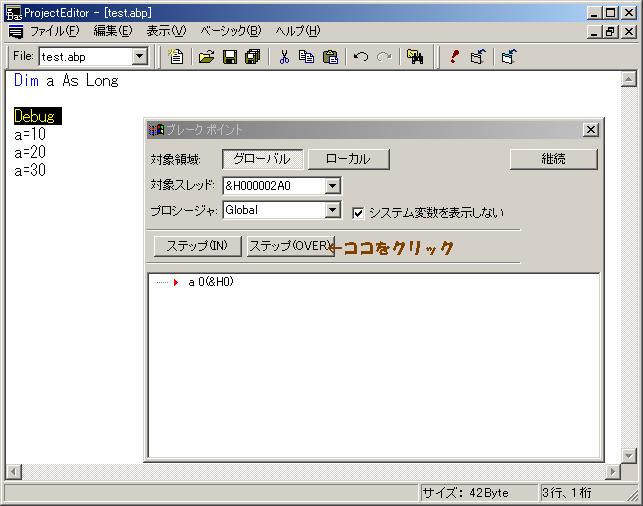Select the グローバル scope button

(262, 159)
